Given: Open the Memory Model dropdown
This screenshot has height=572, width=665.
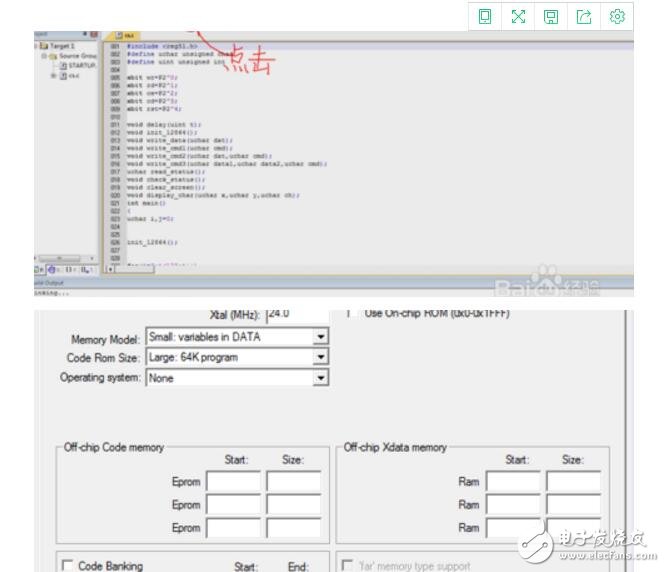Looking at the screenshot, I should 320,337.
